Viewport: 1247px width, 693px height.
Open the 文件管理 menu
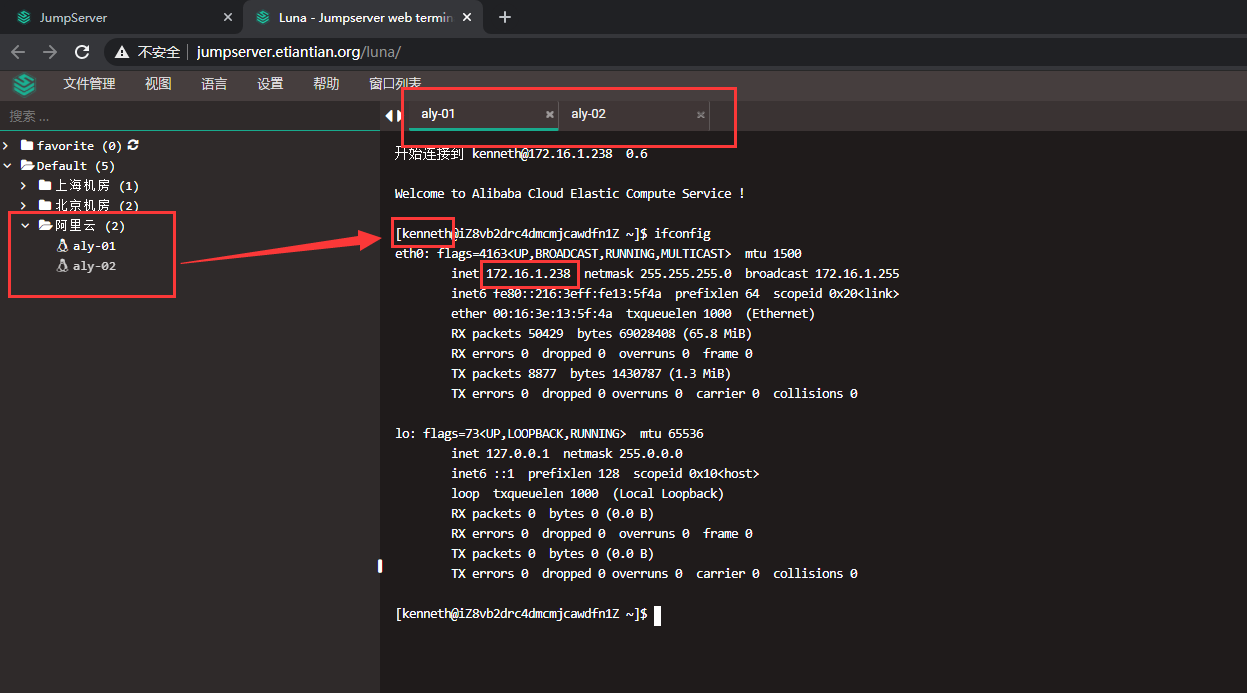(x=89, y=84)
